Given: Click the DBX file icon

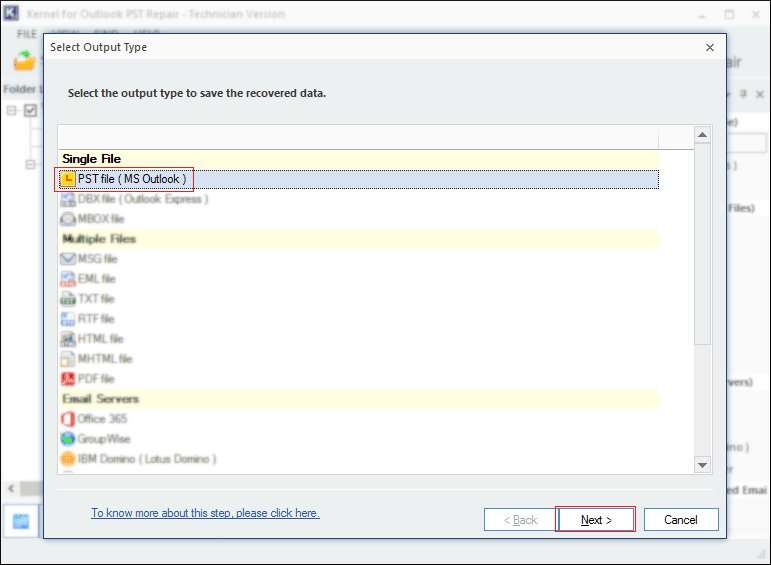Looking at the screenshot, I should (x=67, y=199).
